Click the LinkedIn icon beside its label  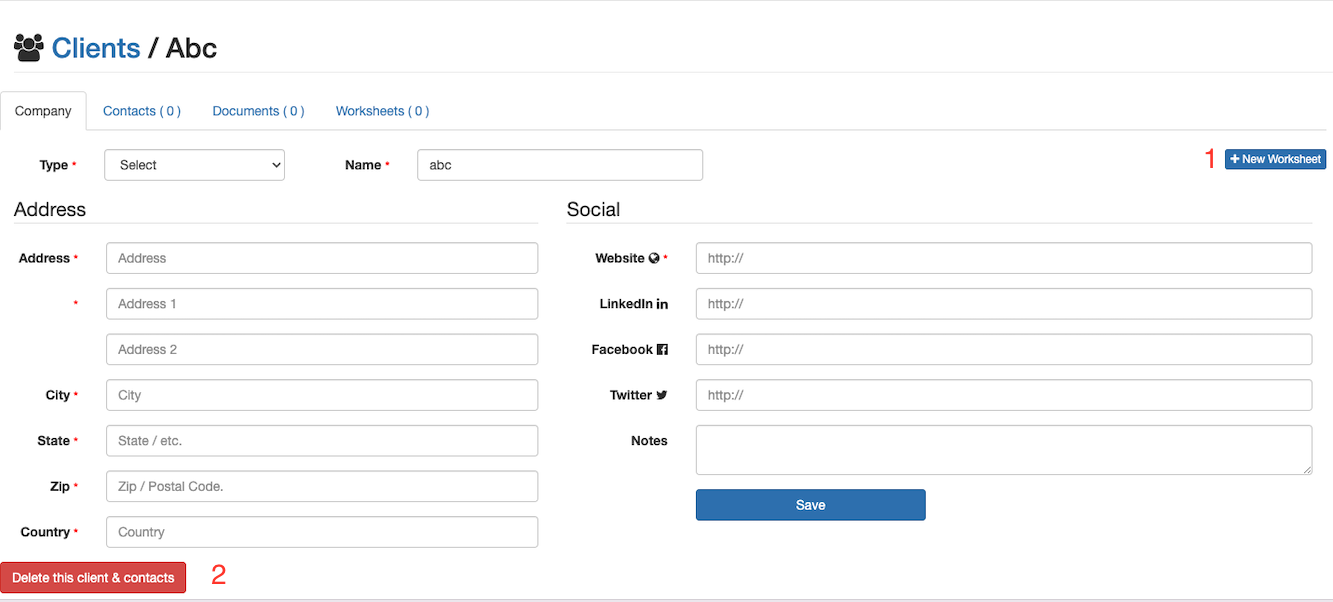click(x=662, y=304)
